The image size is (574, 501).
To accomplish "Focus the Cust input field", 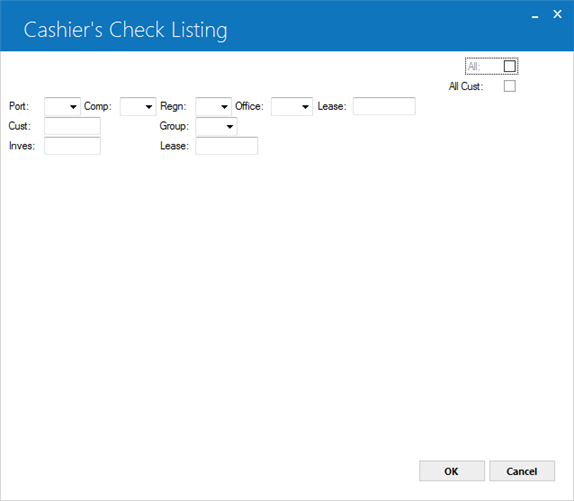I will click(x=72, y=126).
